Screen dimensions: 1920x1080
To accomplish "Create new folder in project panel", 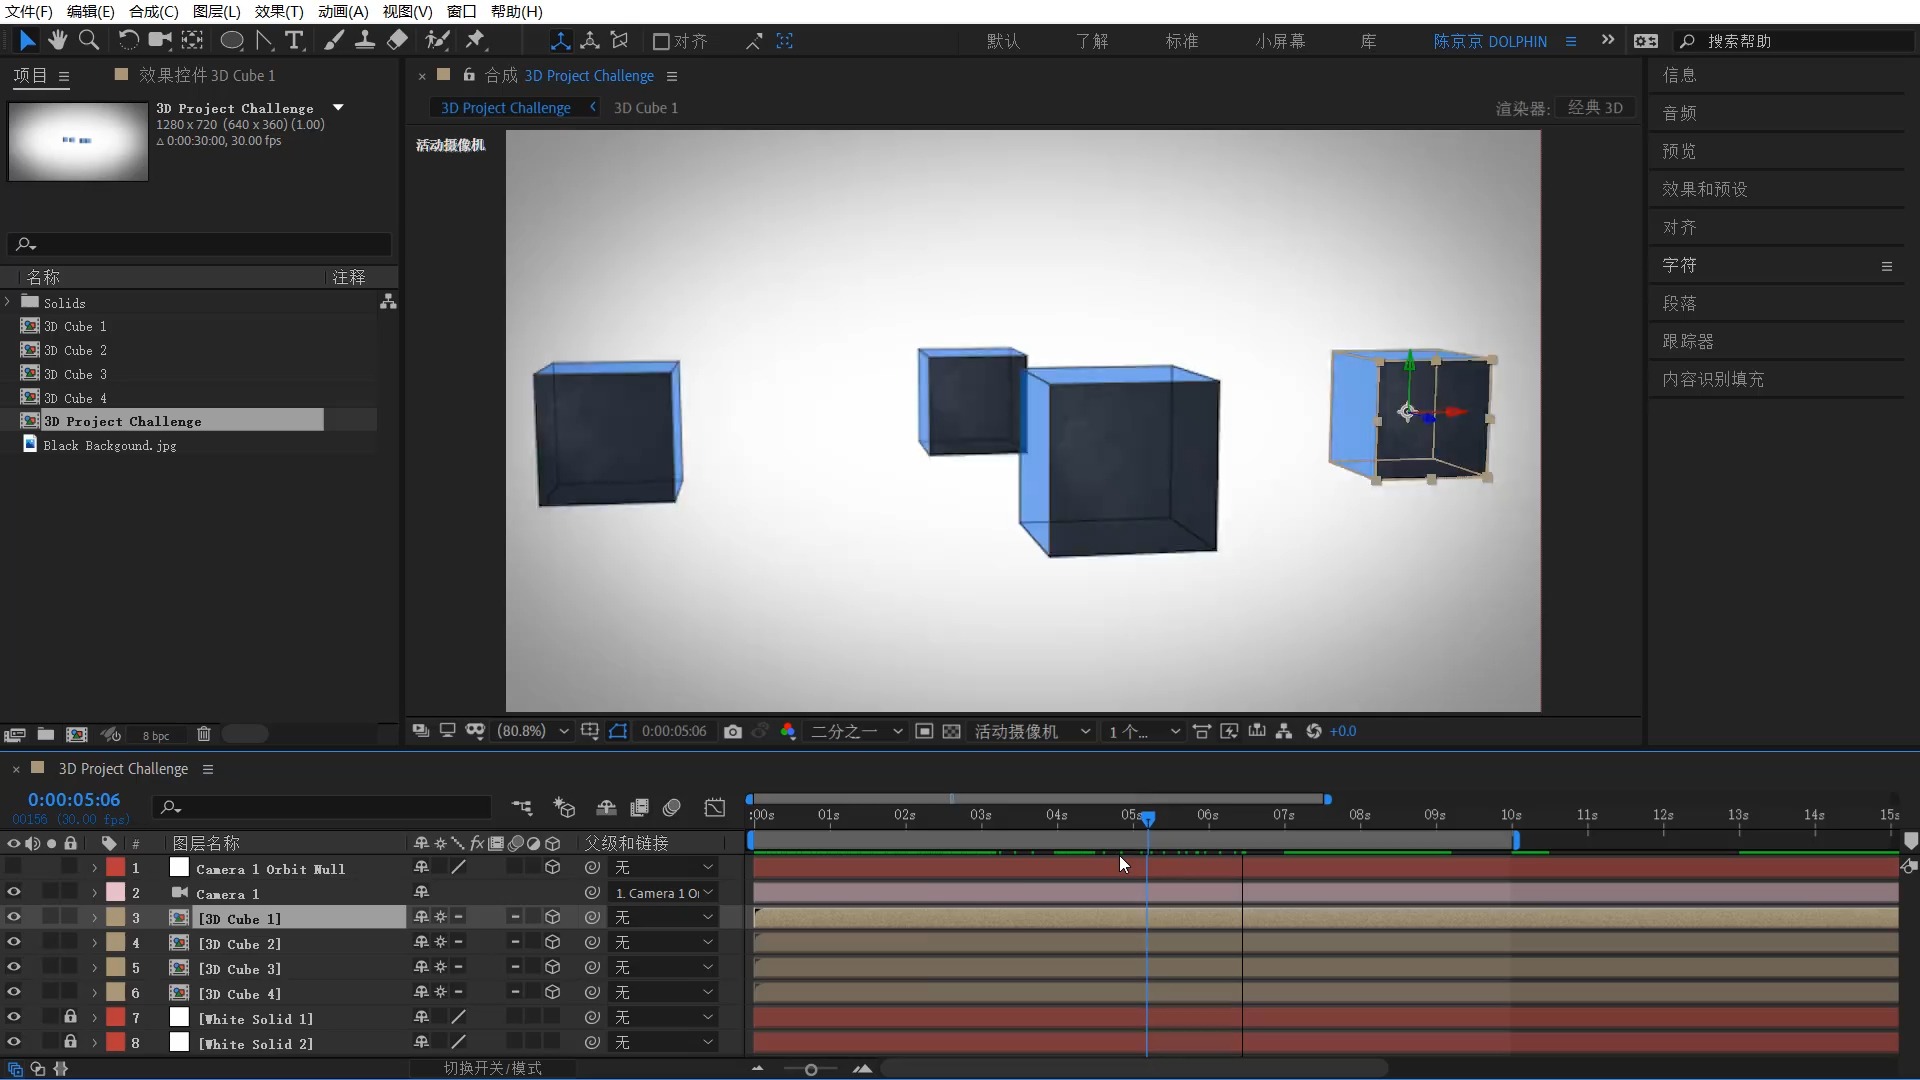I will point(46,734).
